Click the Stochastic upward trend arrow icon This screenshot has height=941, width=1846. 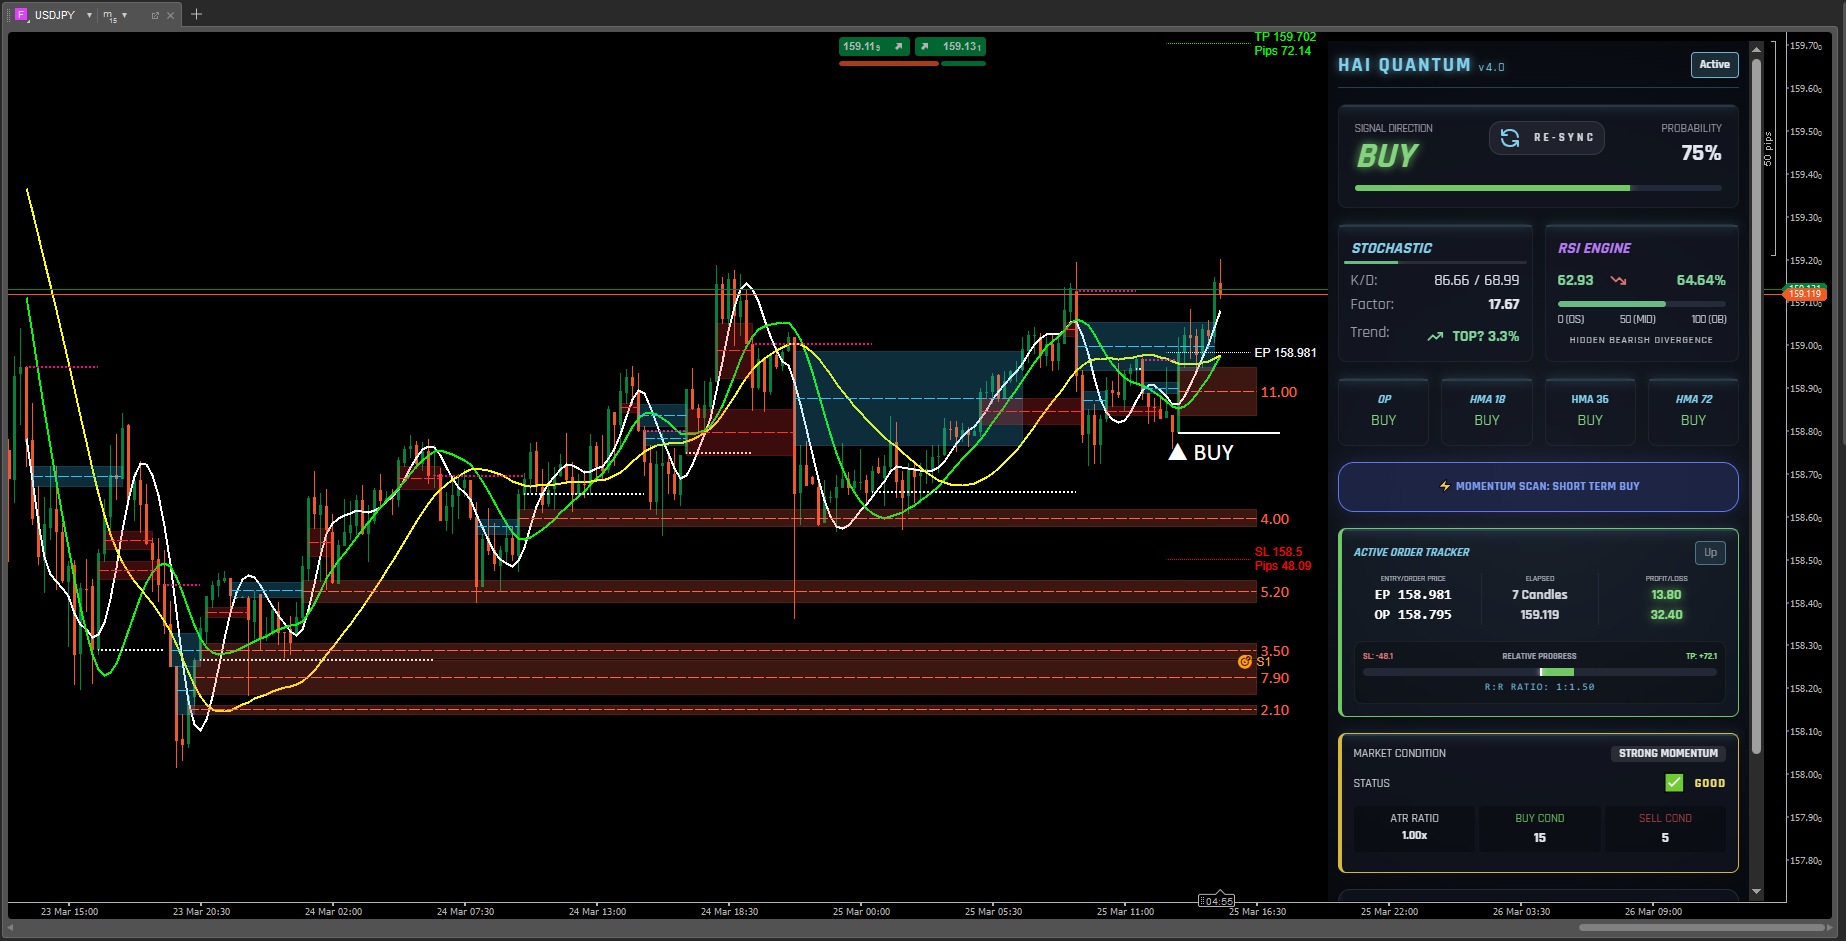1435,337
